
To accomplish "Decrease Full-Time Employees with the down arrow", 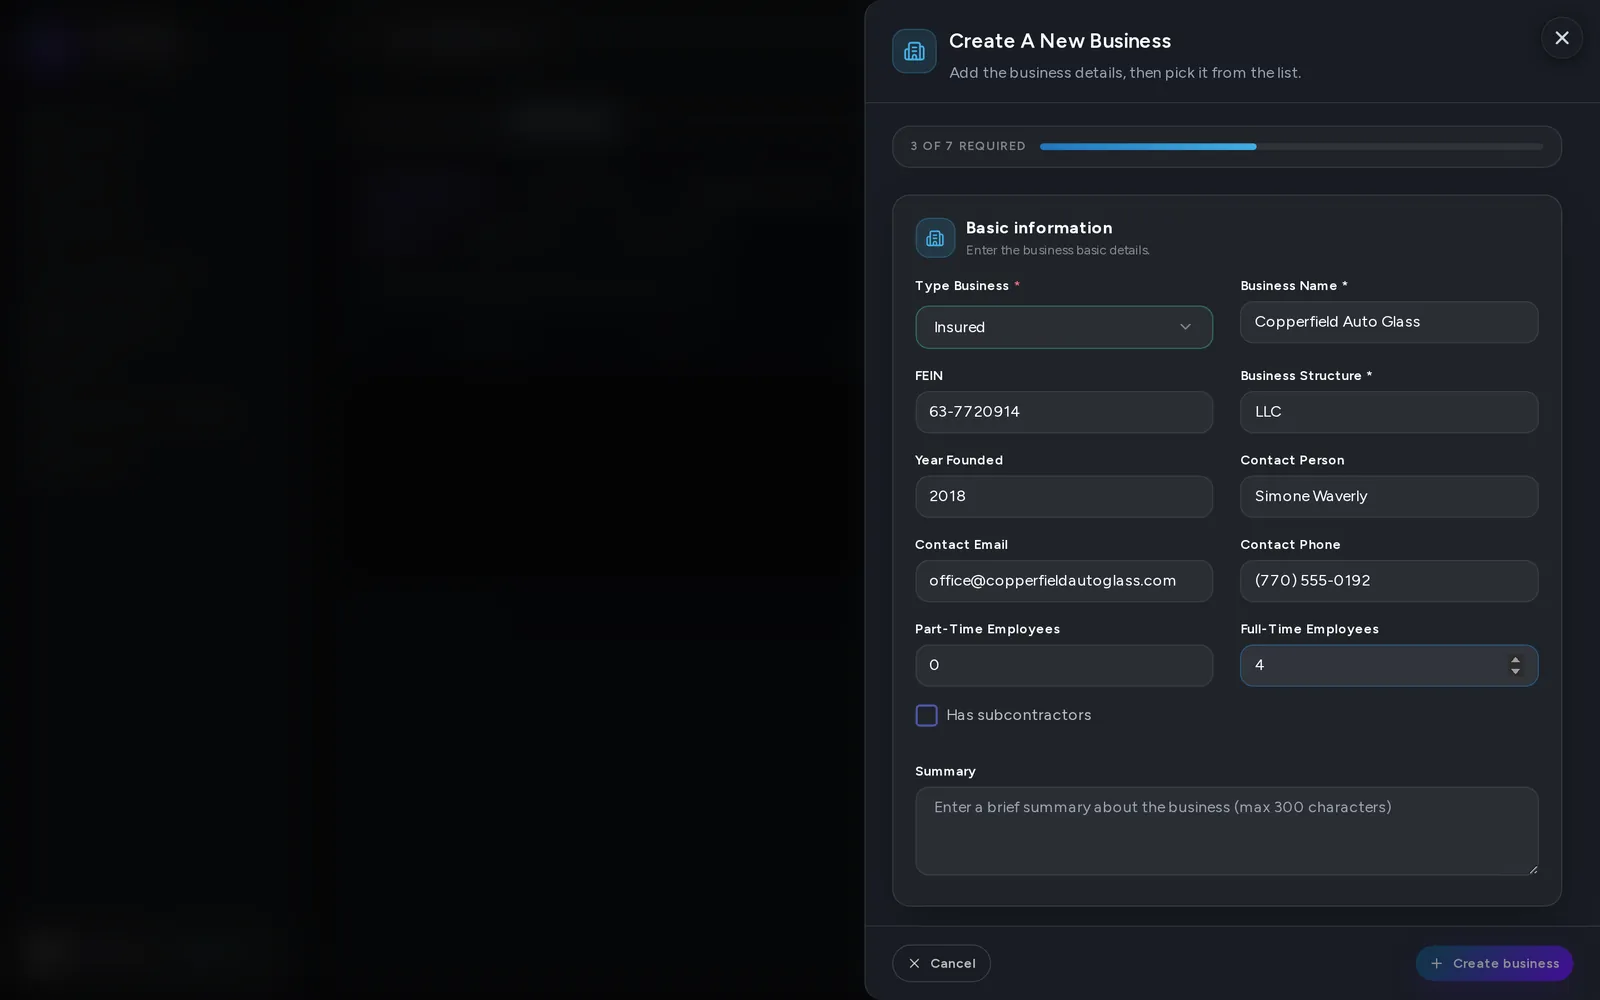I will click(x=1515, y=671).
